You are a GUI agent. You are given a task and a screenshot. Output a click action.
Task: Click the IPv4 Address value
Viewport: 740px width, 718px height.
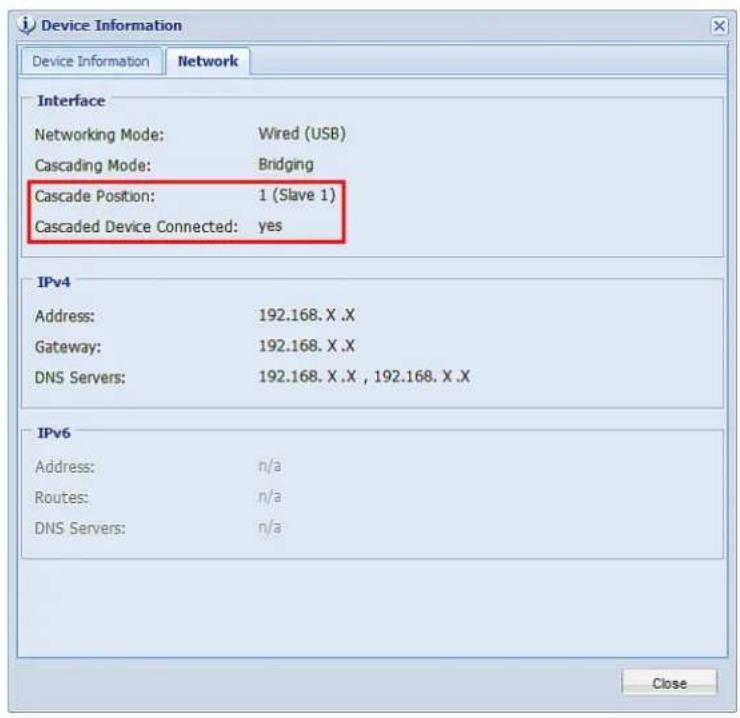(x=306, y=315)
